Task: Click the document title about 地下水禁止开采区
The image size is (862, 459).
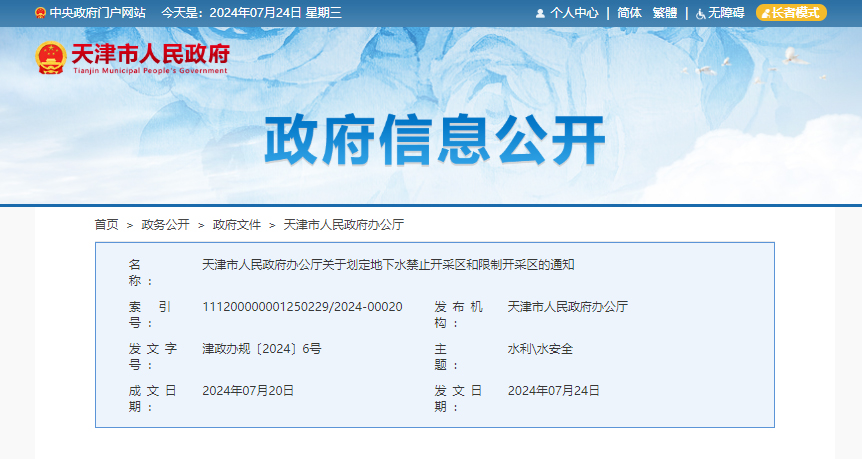Action: (x=388, y=265)
